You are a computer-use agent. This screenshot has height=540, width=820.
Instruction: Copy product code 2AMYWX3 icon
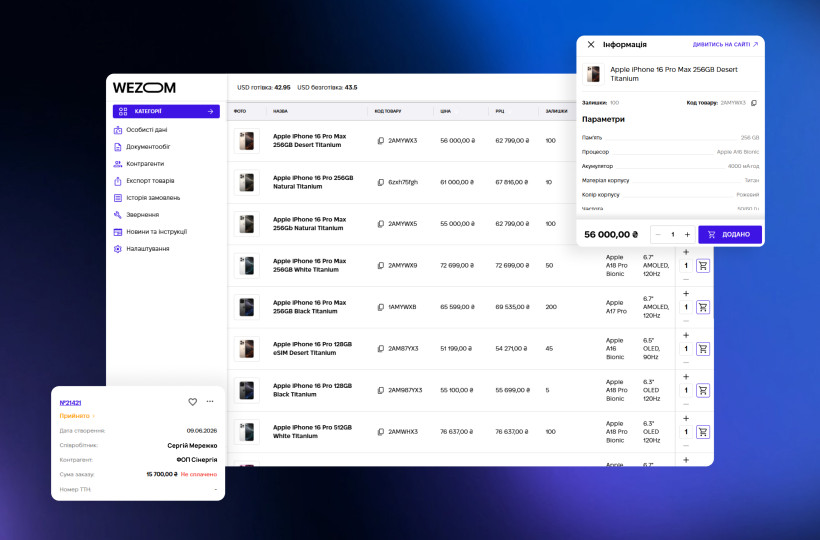(381, 141)
